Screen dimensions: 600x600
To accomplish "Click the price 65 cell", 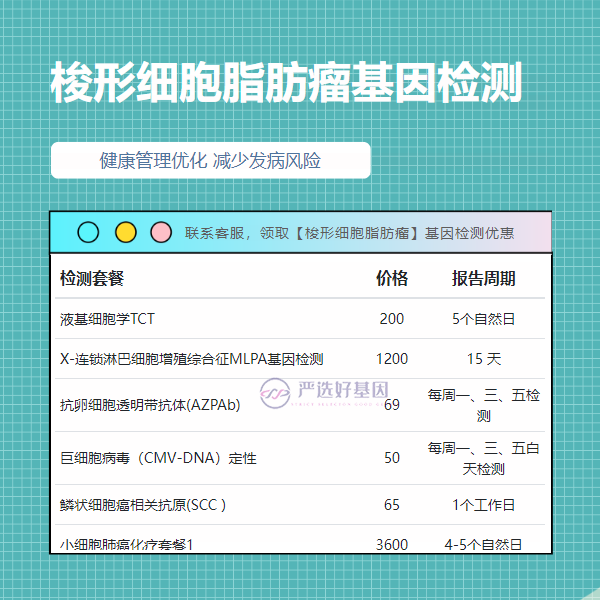I will [392, 505].
